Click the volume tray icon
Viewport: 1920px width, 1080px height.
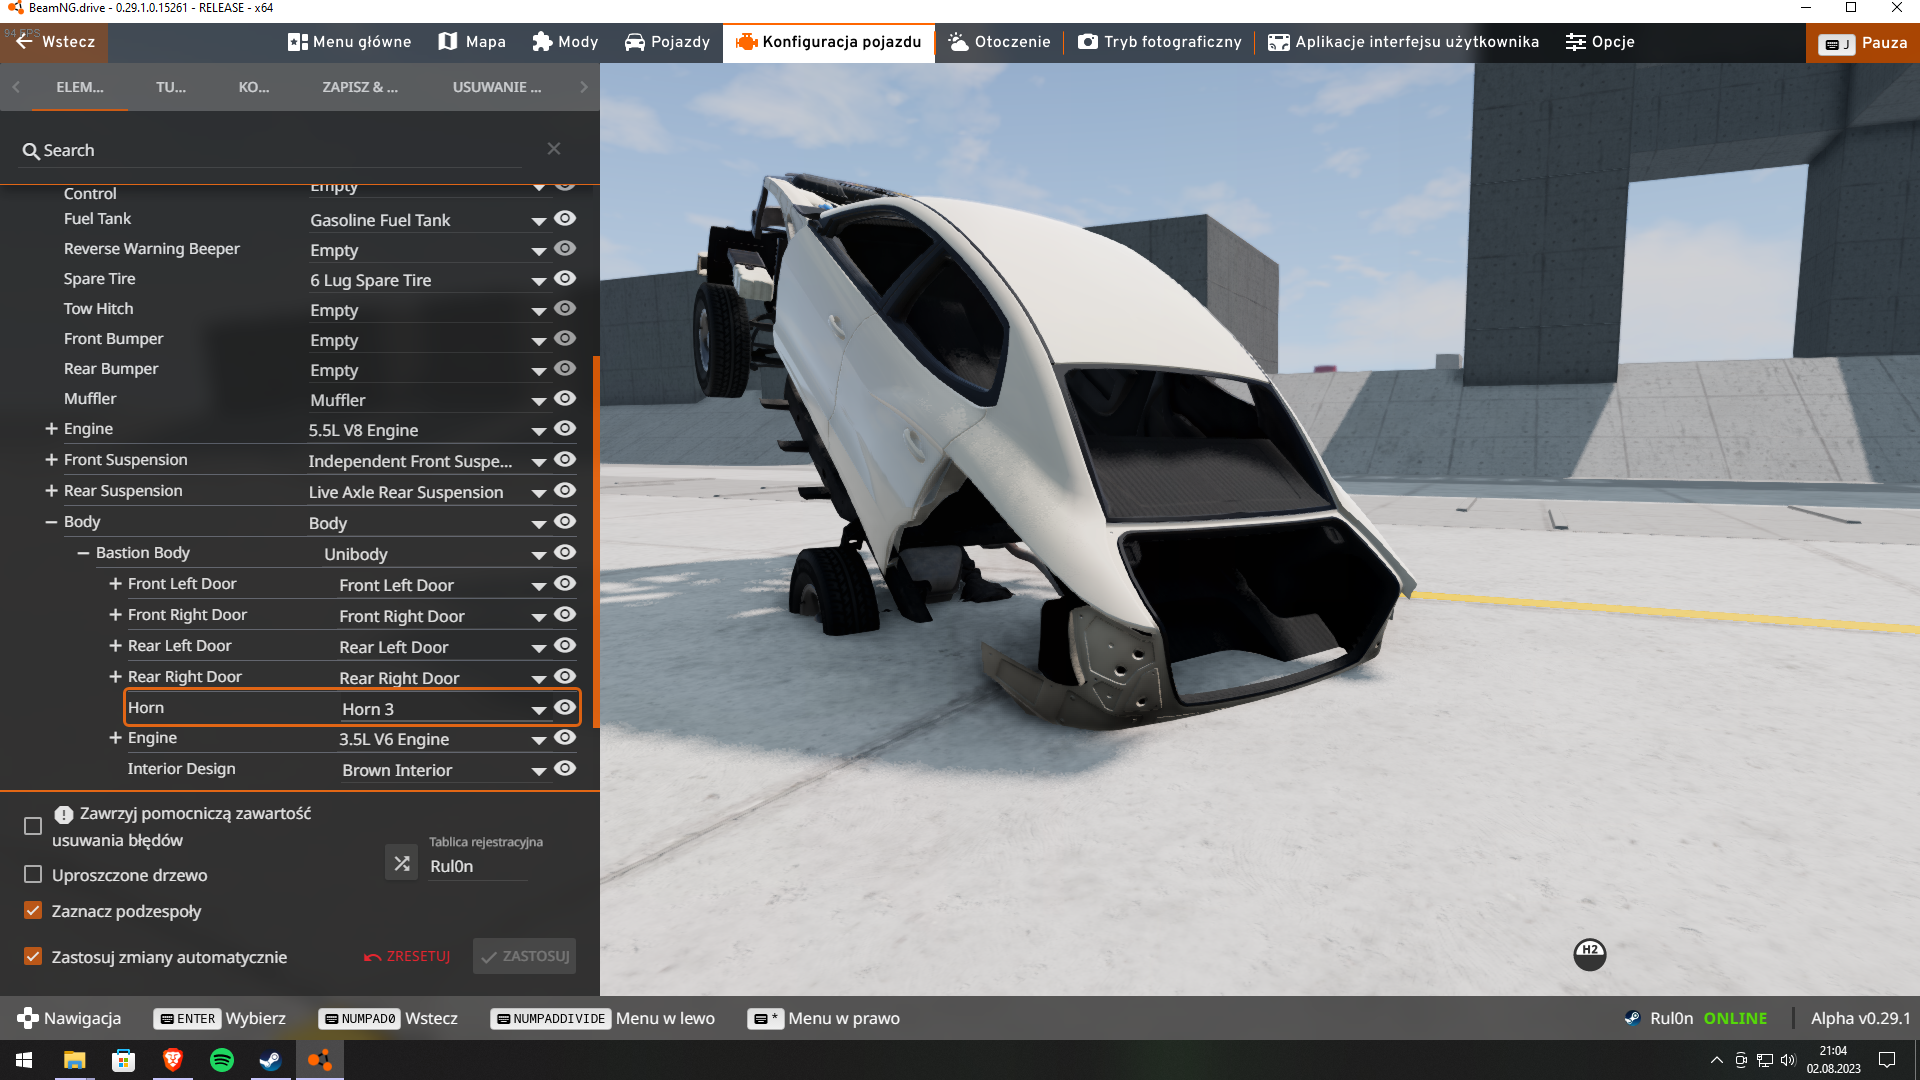[1788, 1060]
